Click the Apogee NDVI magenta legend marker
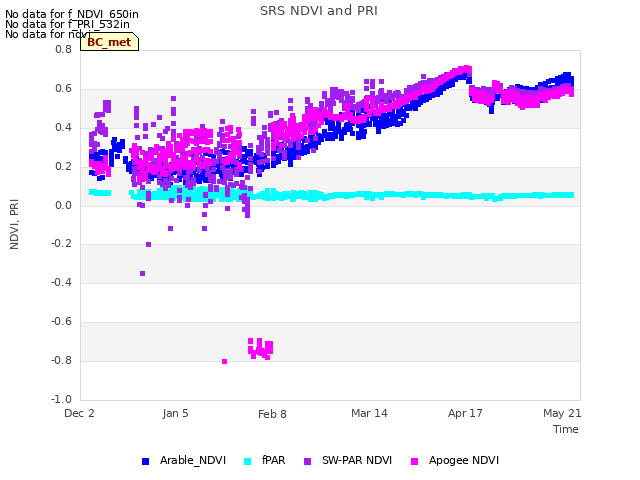Viewport: 640px width, 480px height. 414,461
